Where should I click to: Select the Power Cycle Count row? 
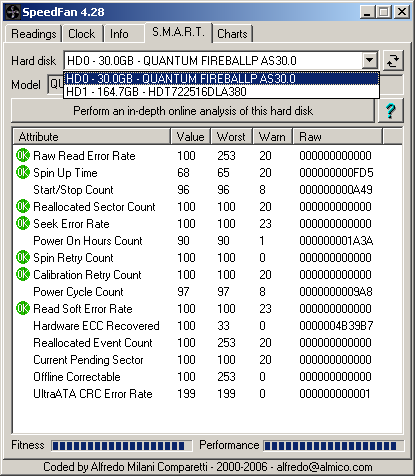tap(207, 292)
